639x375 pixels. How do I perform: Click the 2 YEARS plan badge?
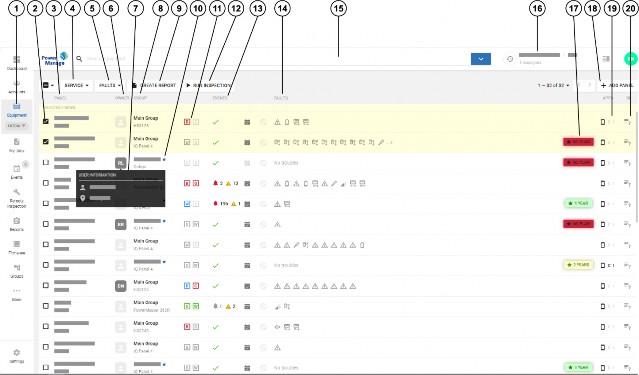pyautogui.click(x=578, y=265)
